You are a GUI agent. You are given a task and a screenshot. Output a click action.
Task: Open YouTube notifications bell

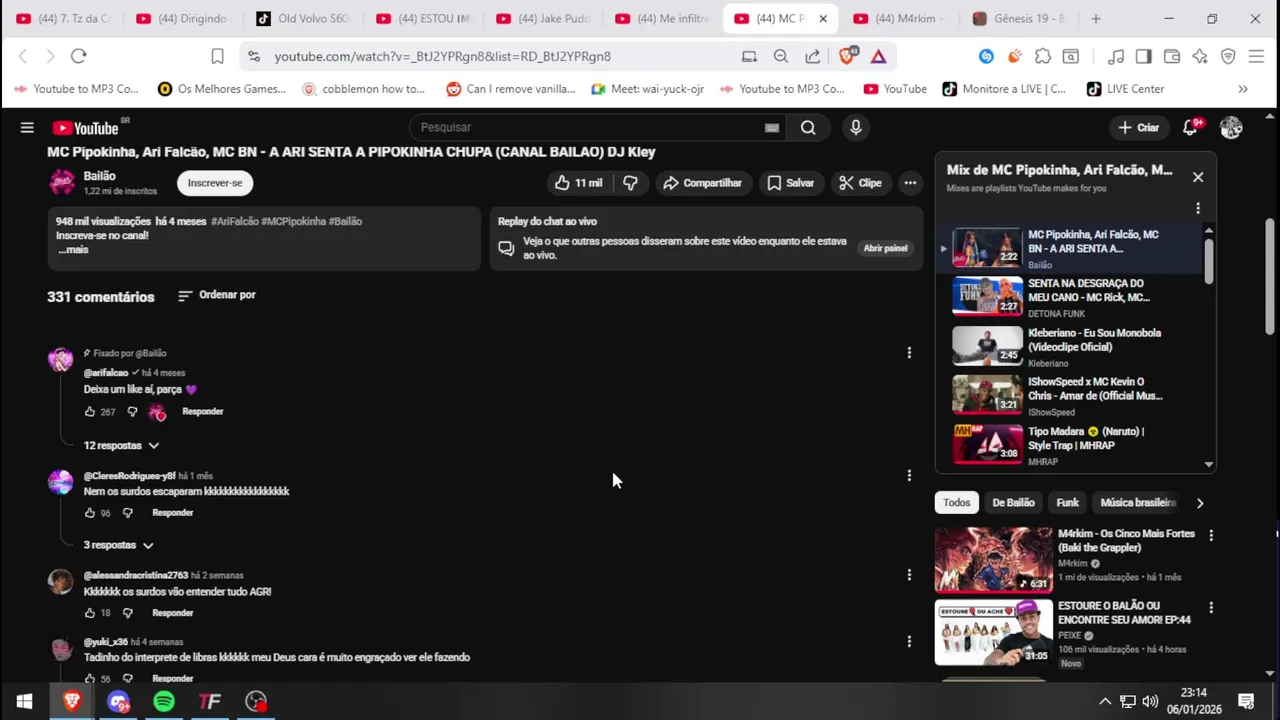pos(1191,127)
